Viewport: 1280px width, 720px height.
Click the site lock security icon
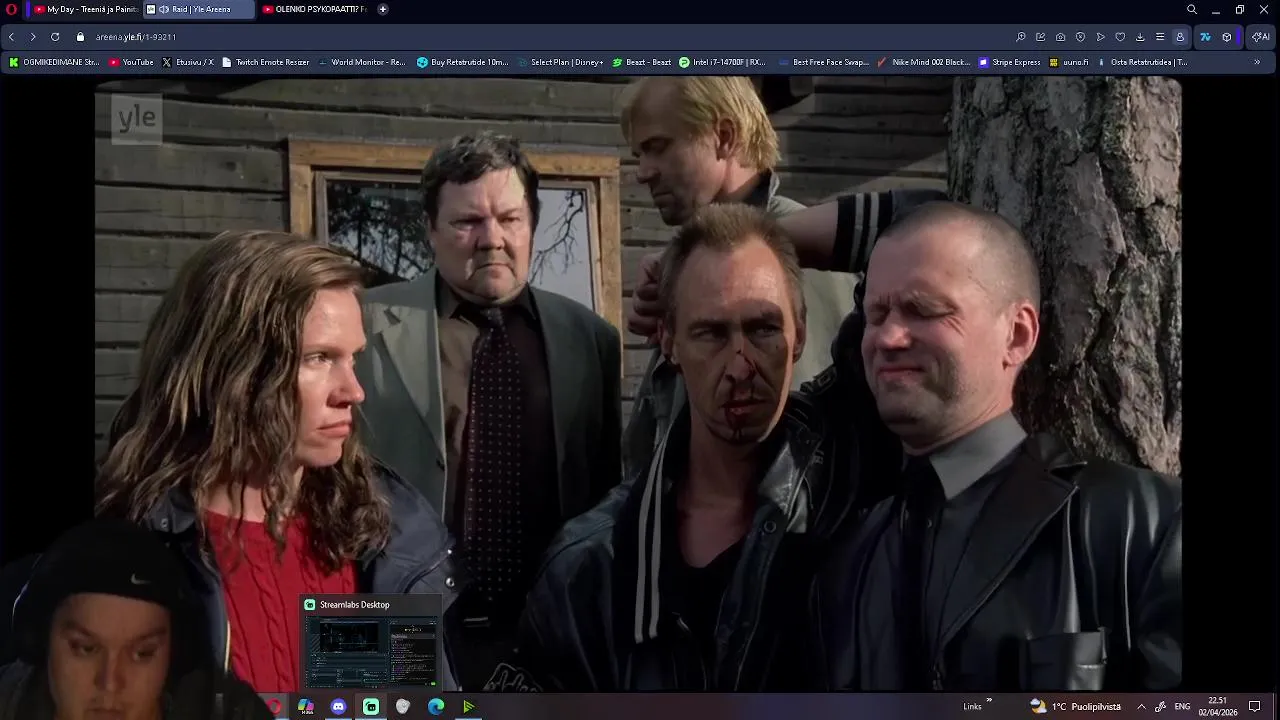(x=81, y=37)
